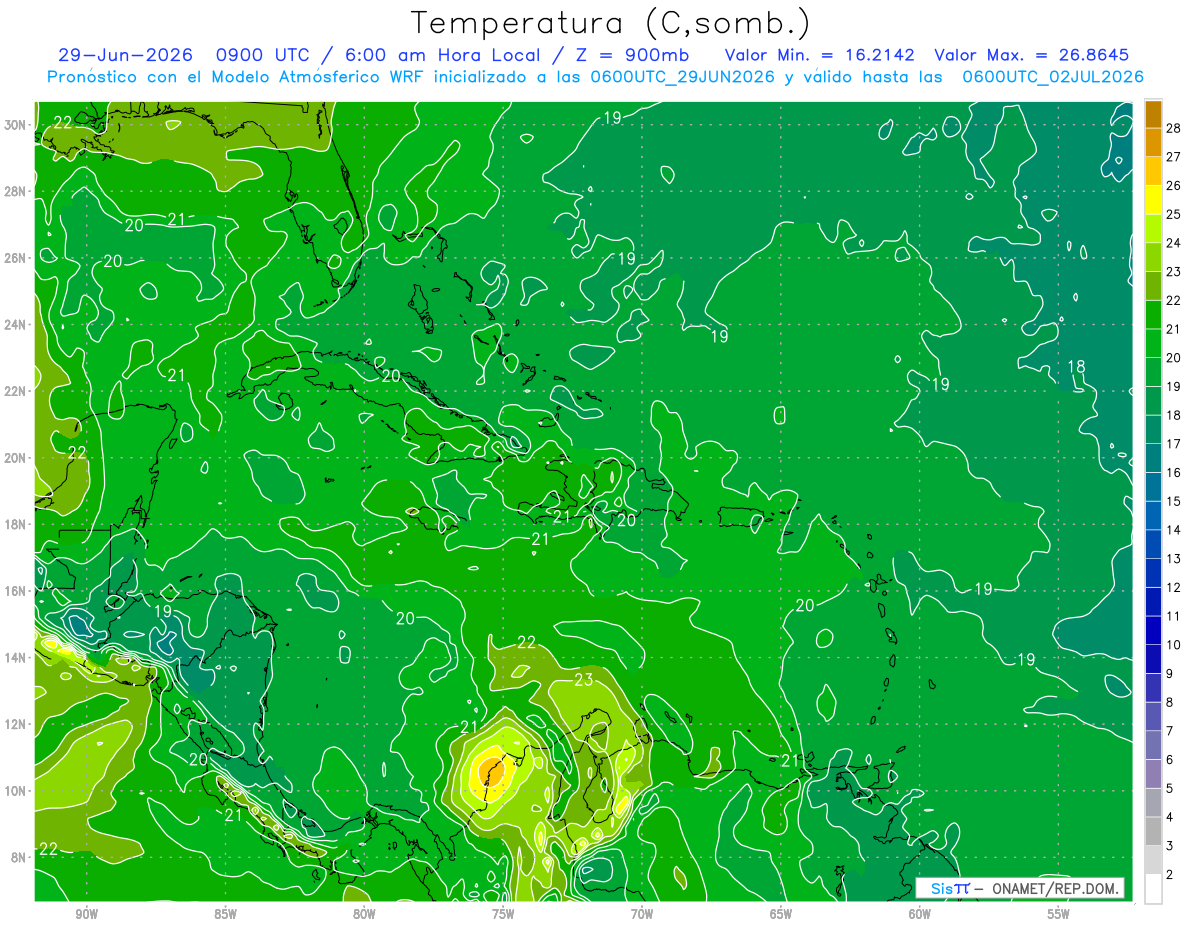Click the "12N" latitude label

click(15, 724)
